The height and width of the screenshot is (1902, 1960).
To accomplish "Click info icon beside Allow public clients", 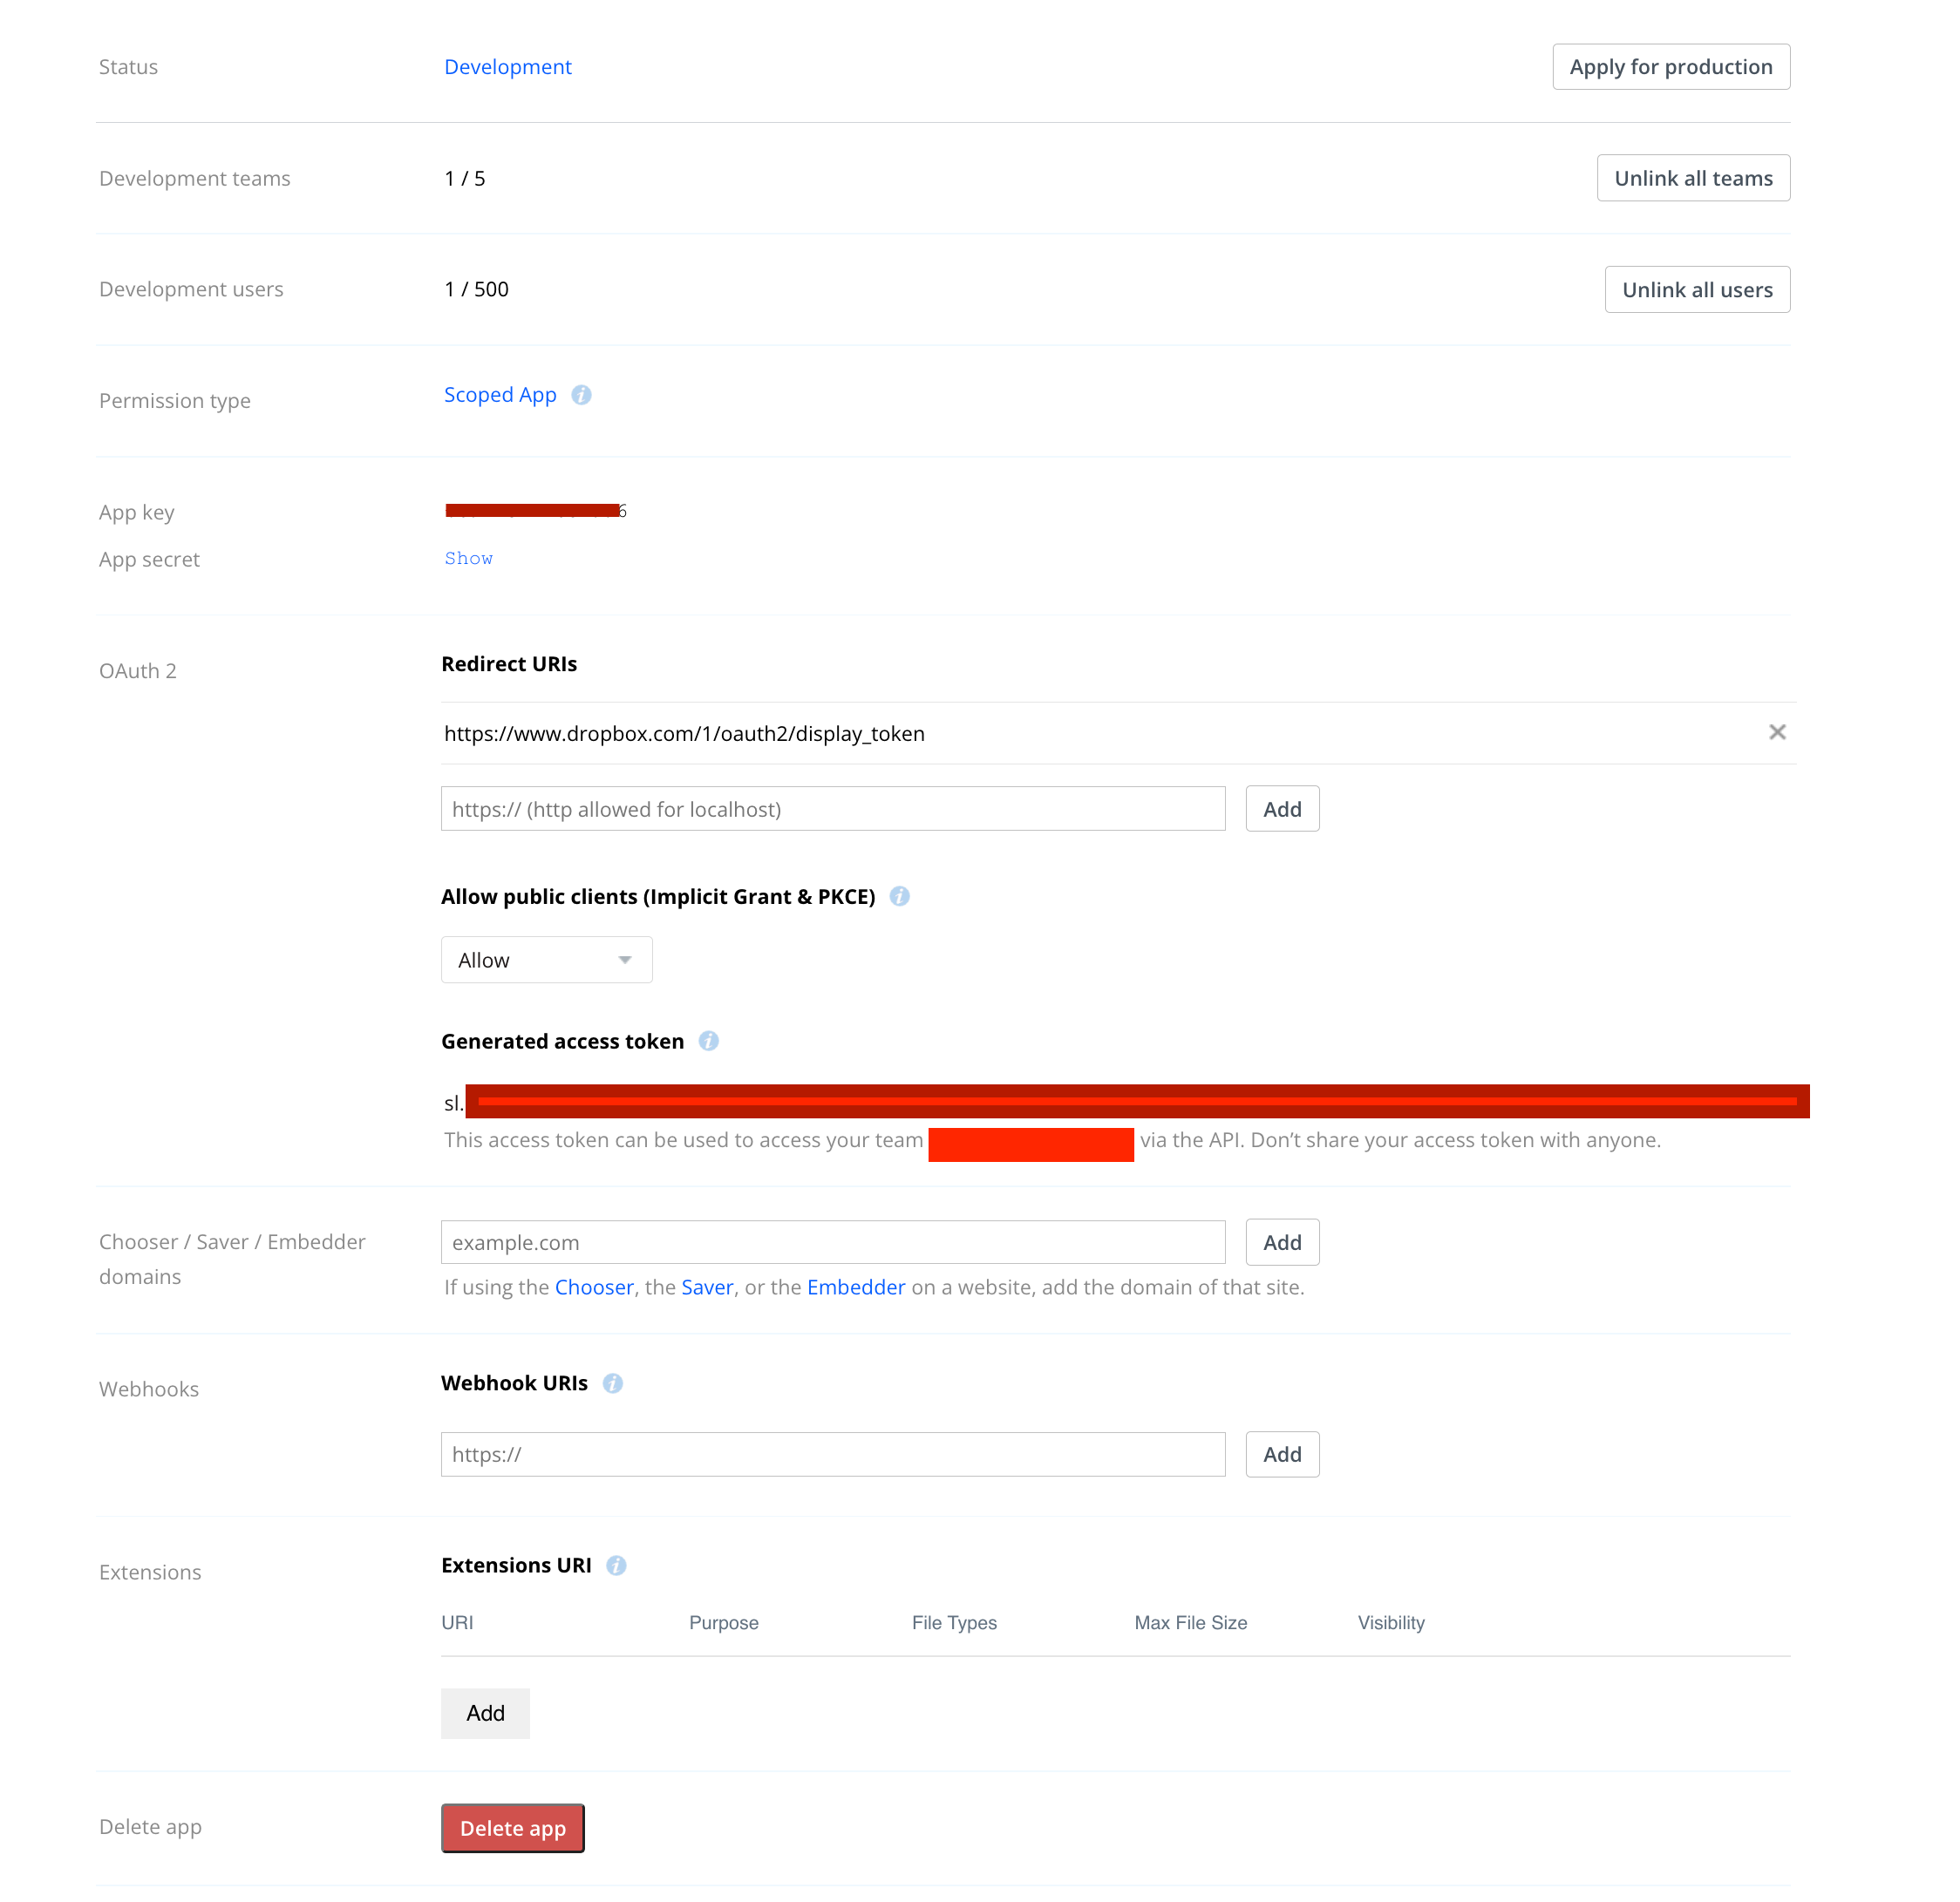I will pyautogui.click(x=899, y=896).
